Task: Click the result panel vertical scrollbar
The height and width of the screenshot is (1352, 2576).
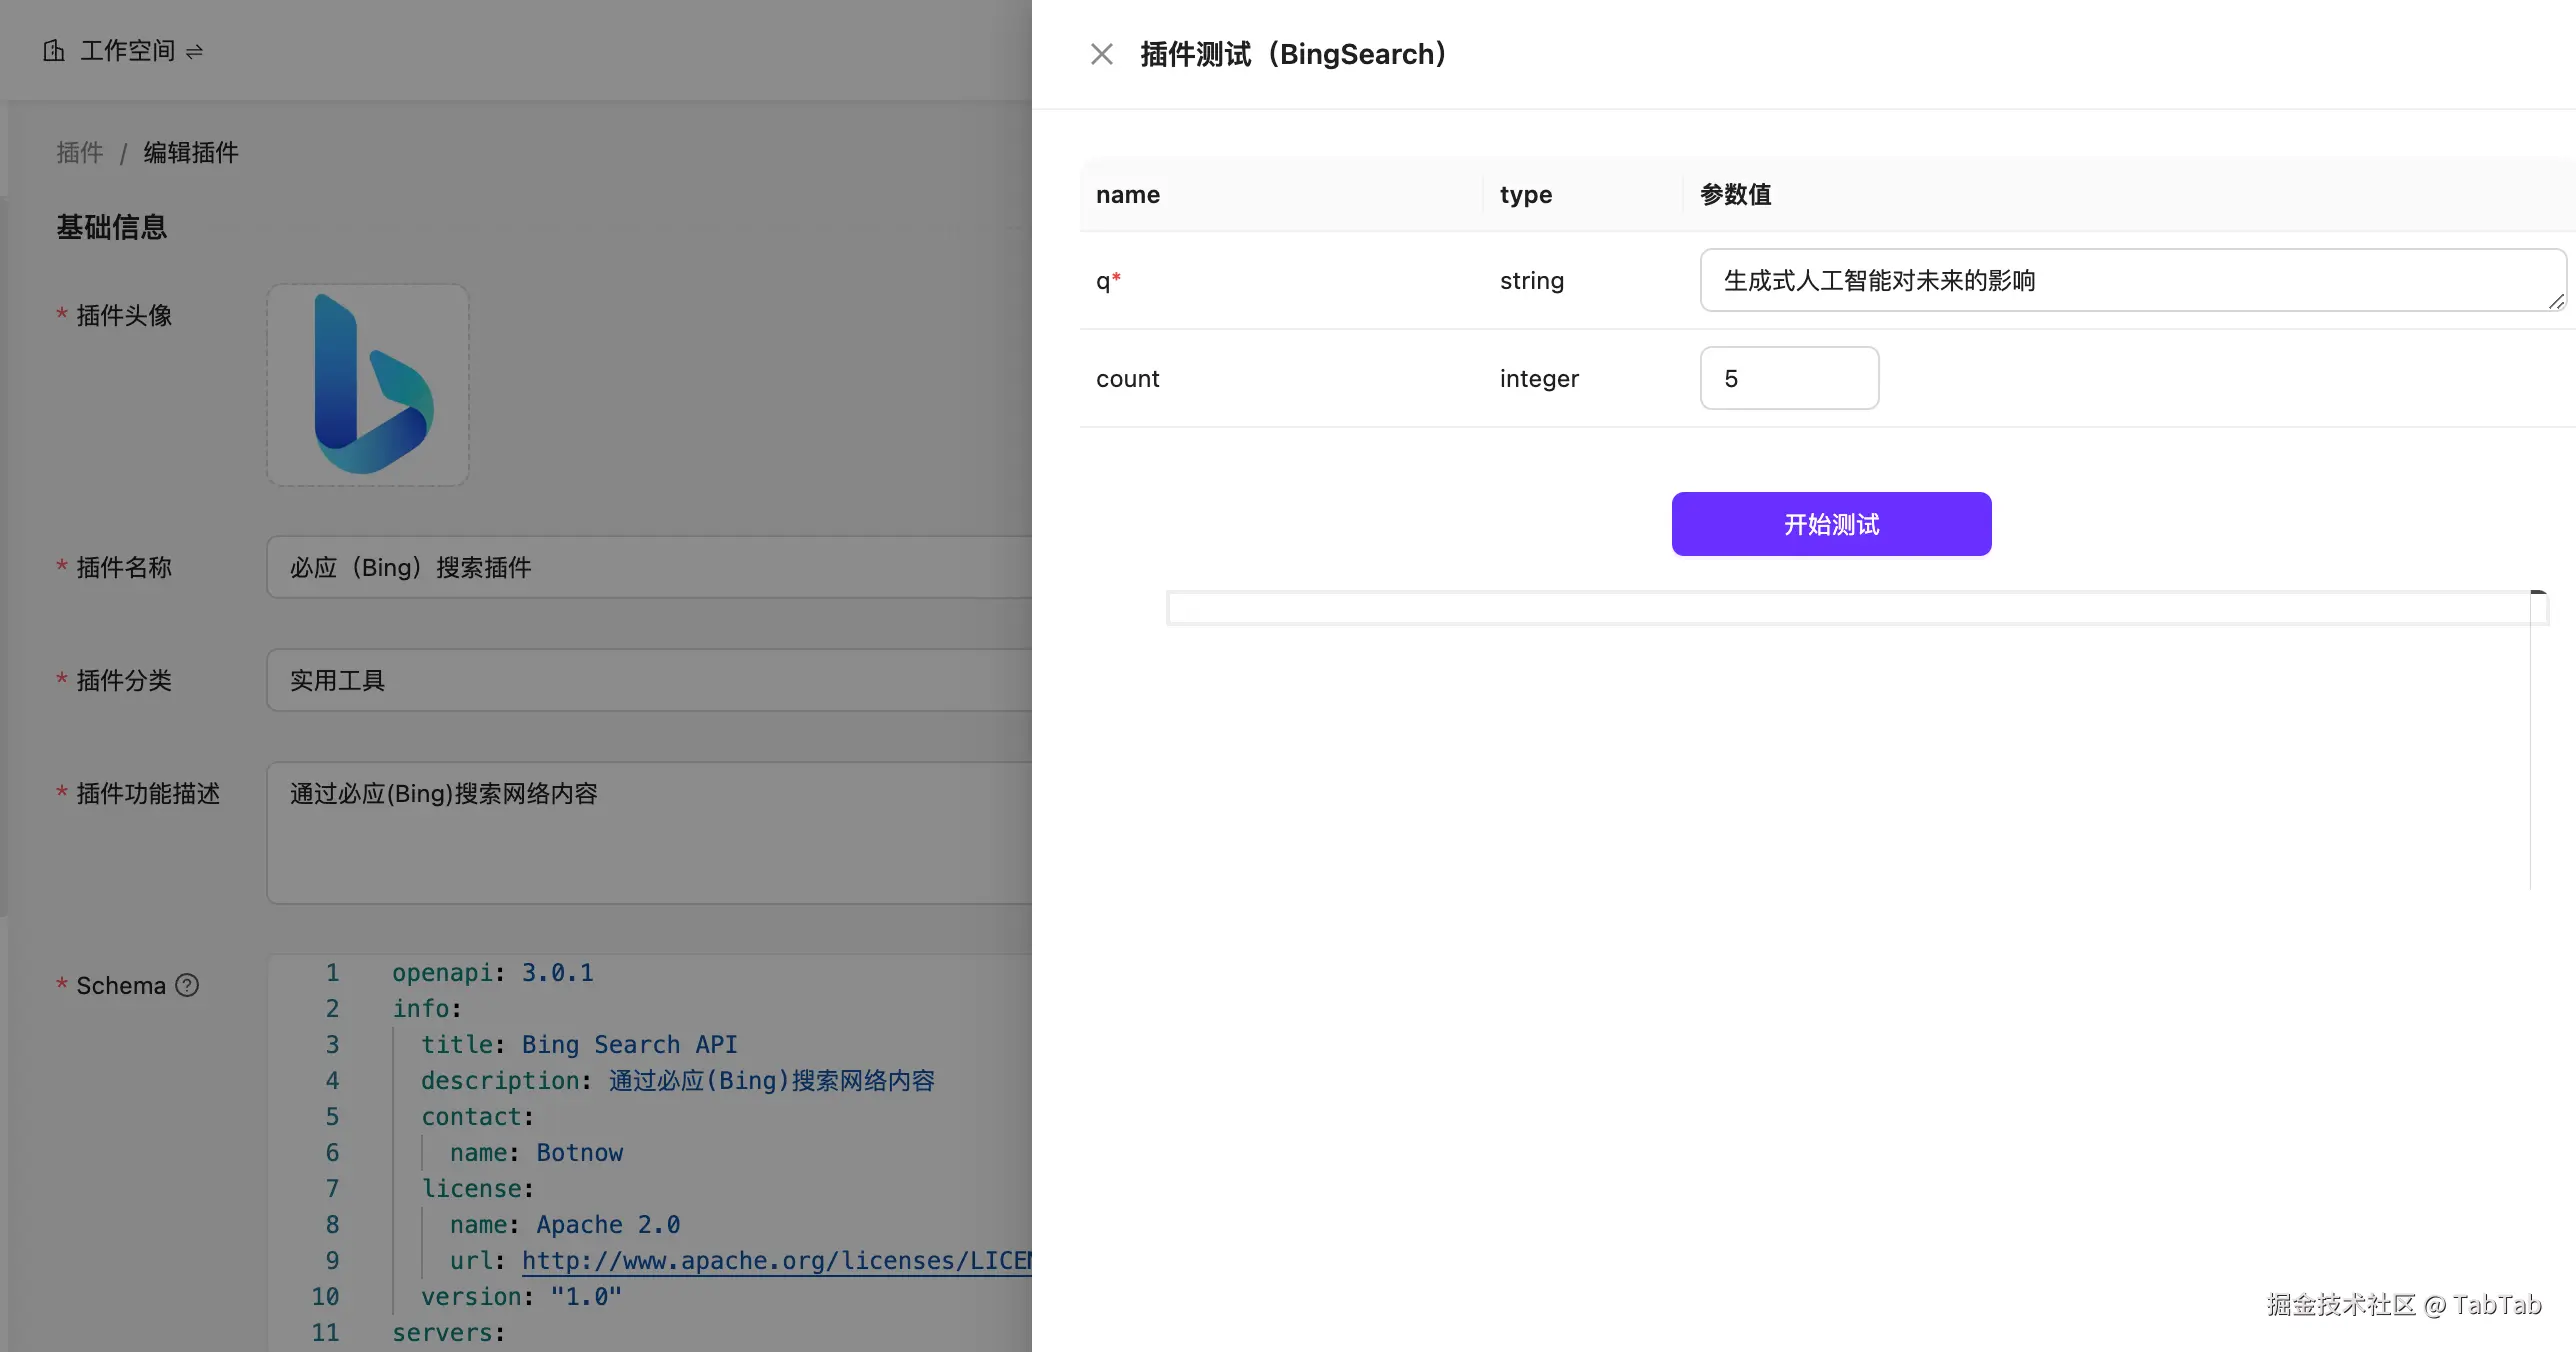Action: pyautogui.click(x=2537, y=740)
